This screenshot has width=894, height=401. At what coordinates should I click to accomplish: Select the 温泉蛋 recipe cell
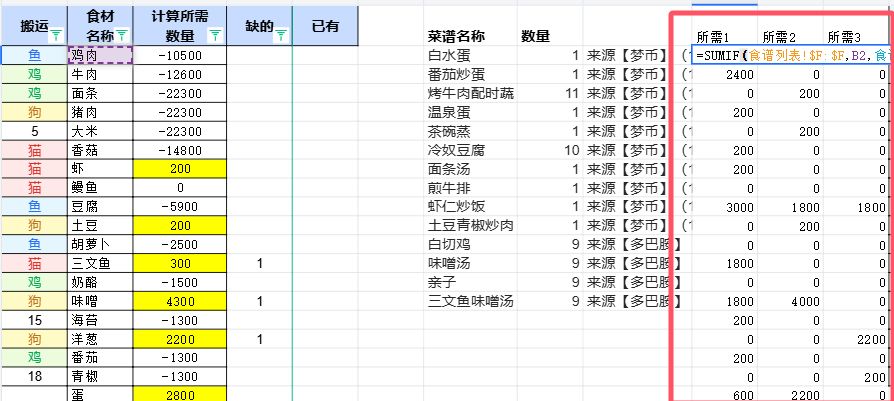(x=470, y=112)
